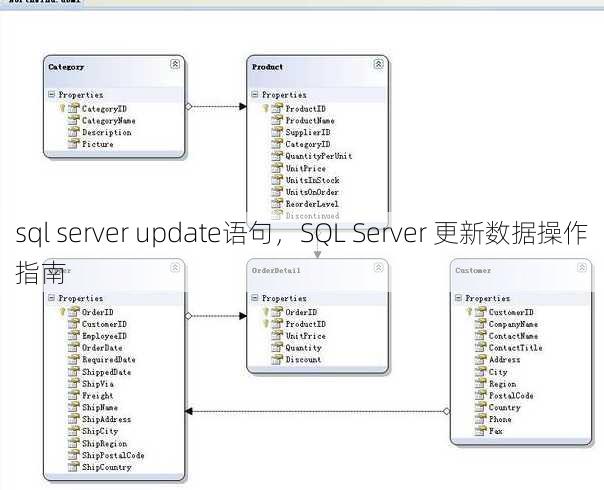Select the Customer entity title
604x490 pixels.
click(x=473, y=270)
